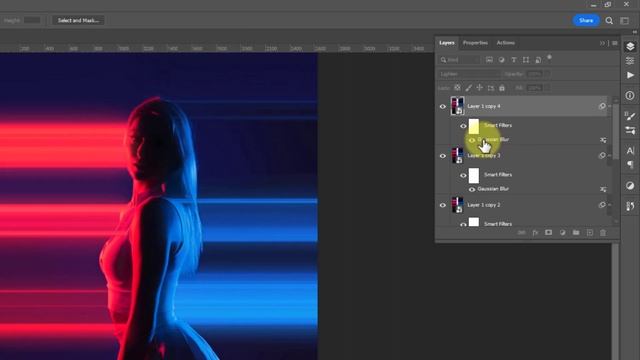Filter layers by smart objects icon
The width and height of the screenshot is (640, 360).
pyautogui.click(x=538, y=60)
